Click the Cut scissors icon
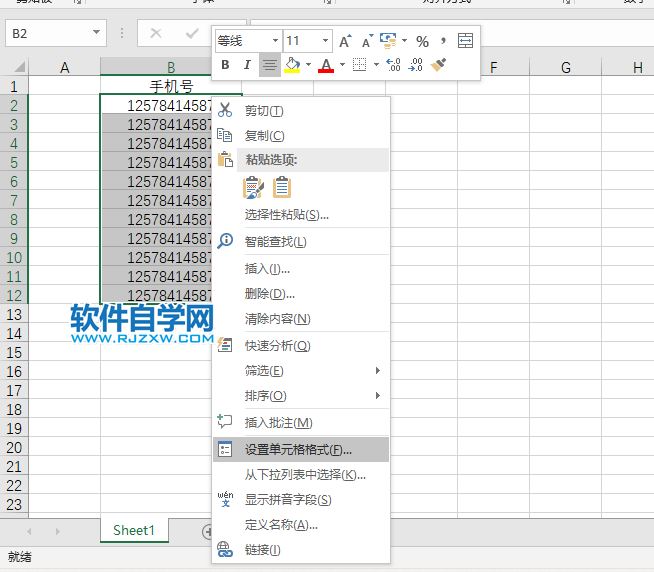654x572 pixels. coord(225,110)
